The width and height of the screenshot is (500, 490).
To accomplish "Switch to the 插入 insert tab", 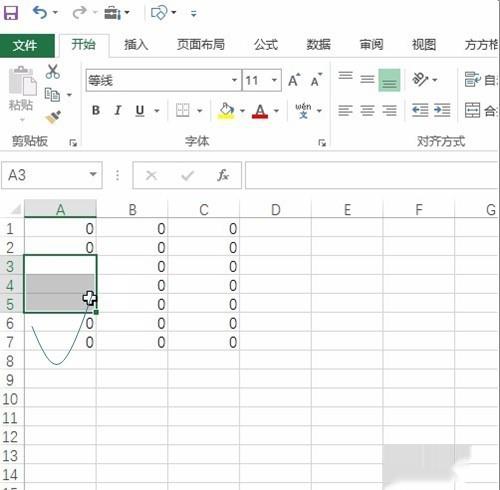I will click(x=136, y=44).
